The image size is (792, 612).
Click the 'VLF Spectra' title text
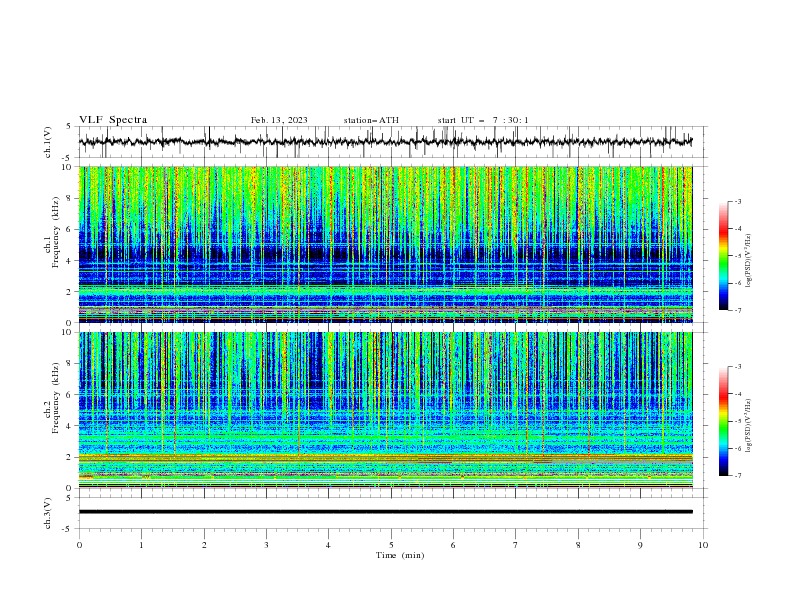pyautogui.click(x=113, y=120)
